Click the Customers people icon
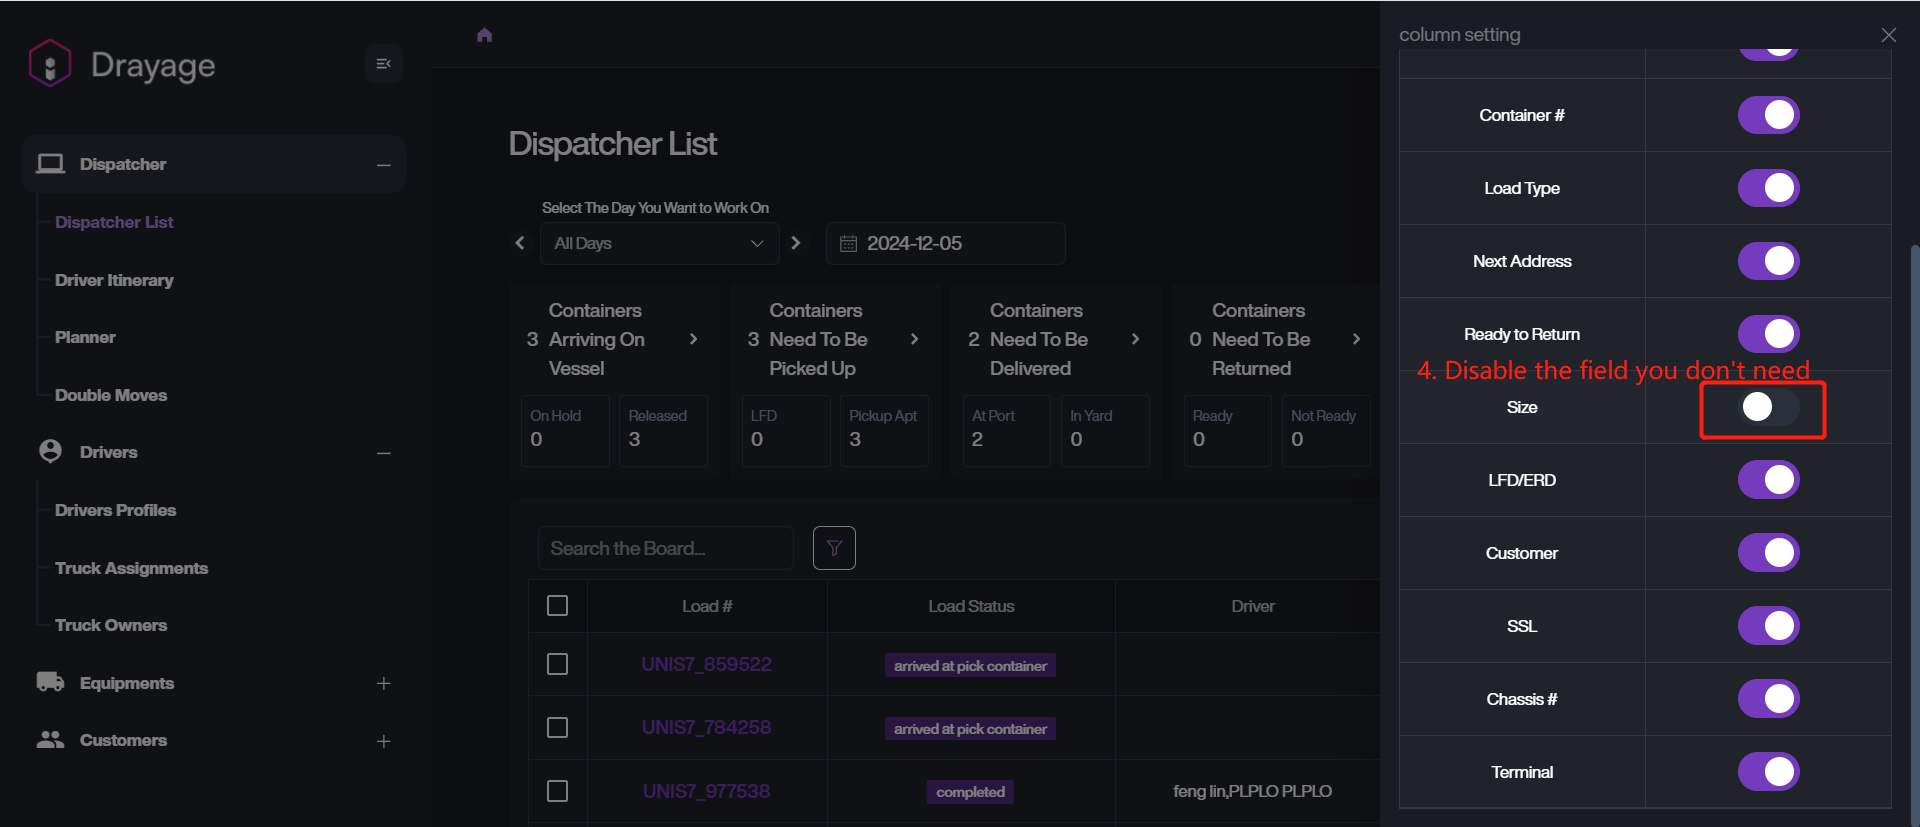1920x827 pixels. (x=50, y=740)
